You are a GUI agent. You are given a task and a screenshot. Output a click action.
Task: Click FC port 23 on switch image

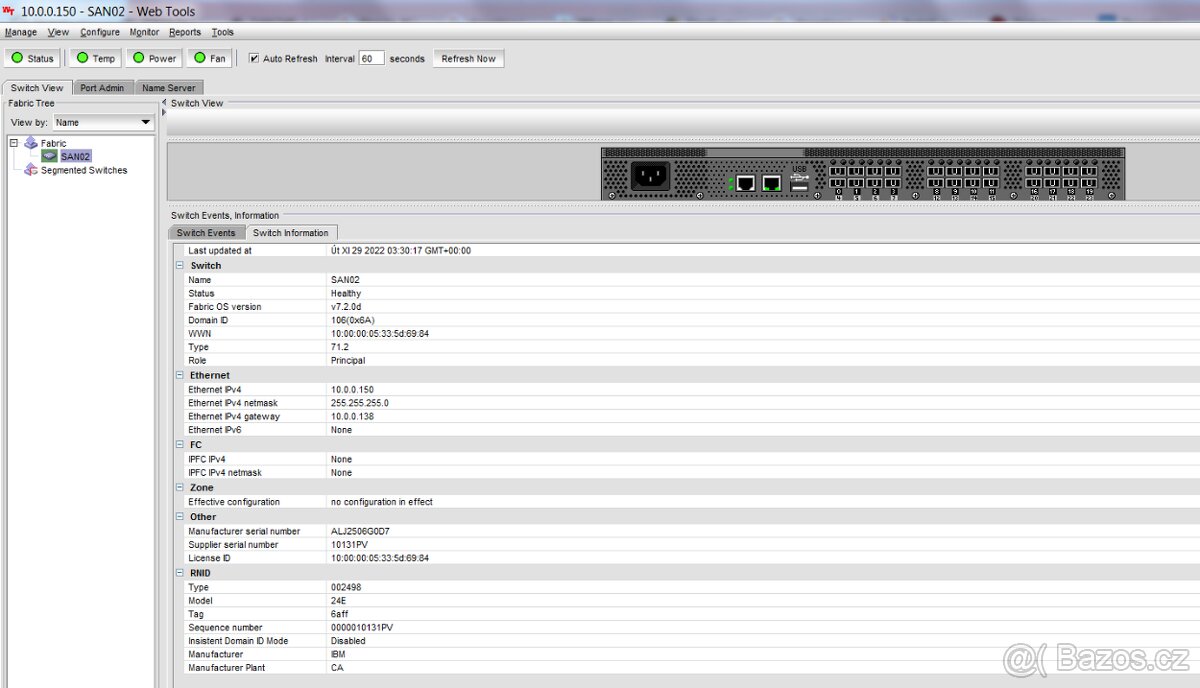click(1089, 183)
